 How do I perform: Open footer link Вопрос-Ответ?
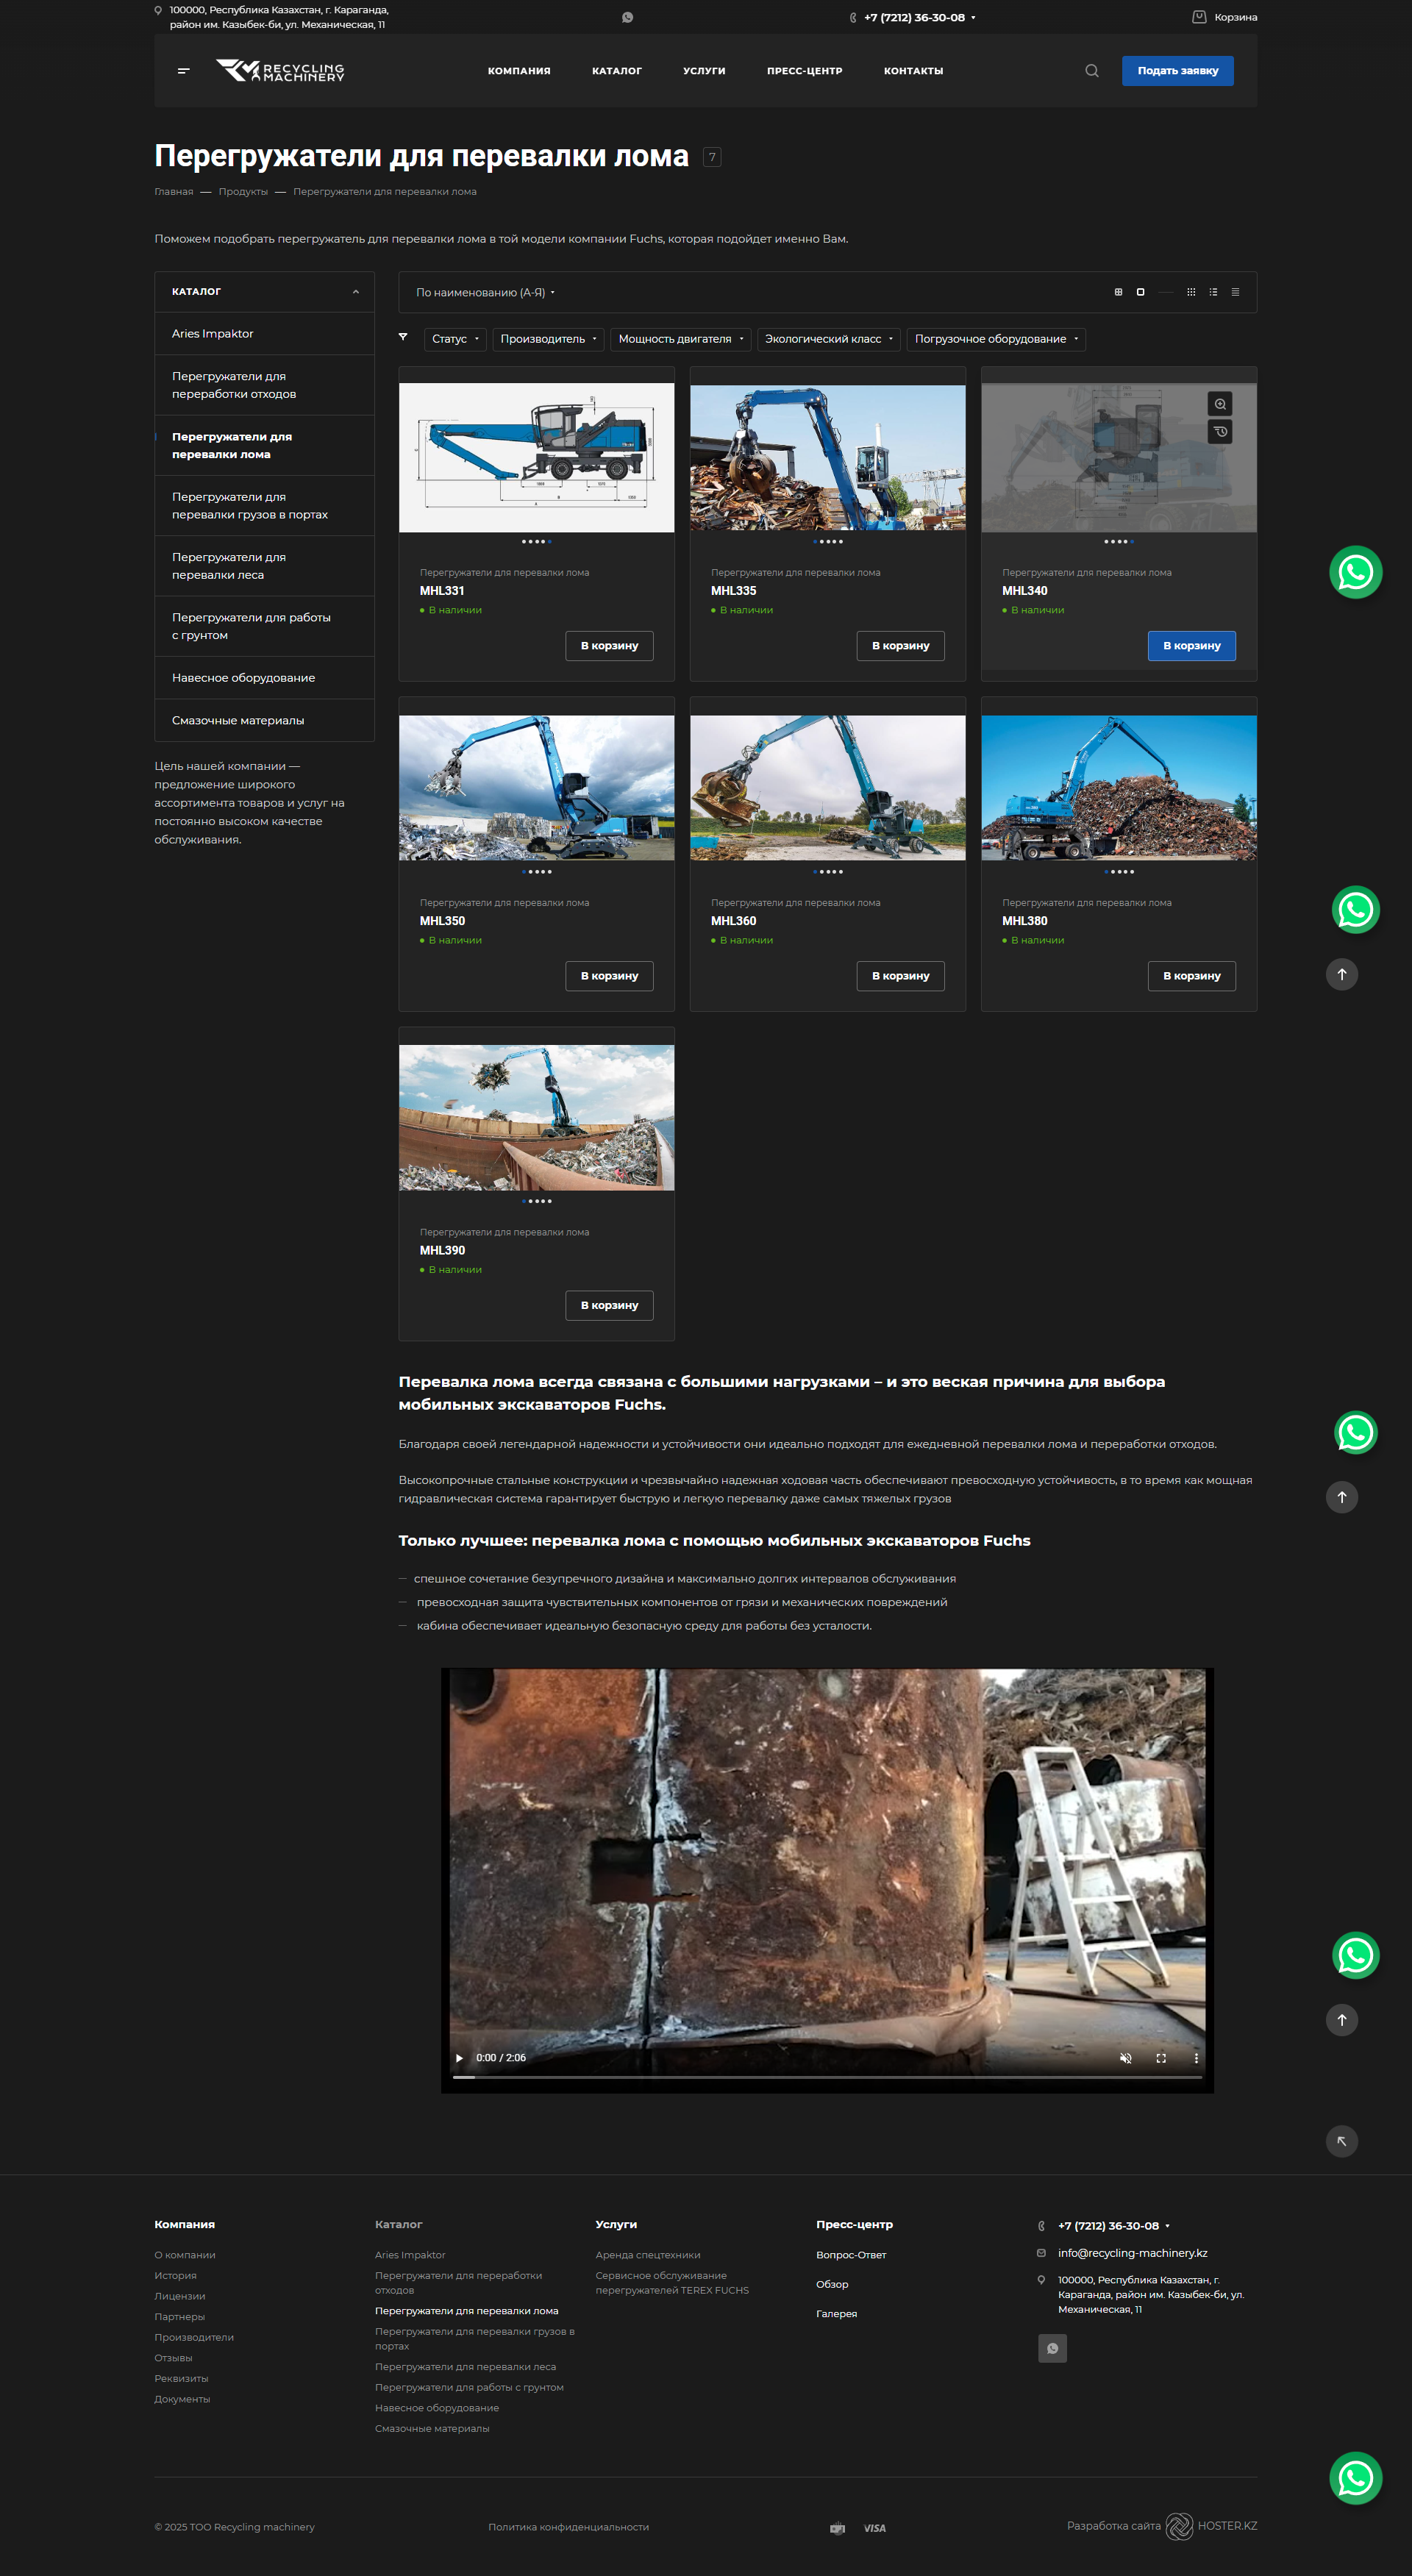tap(851, 2255)
